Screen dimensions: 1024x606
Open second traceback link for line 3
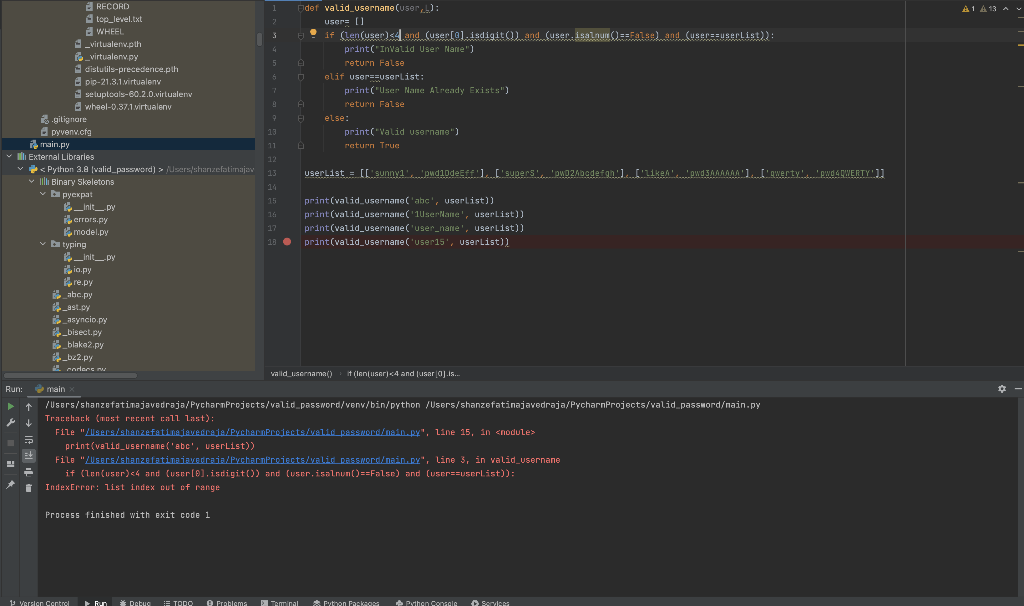point(253,460)
